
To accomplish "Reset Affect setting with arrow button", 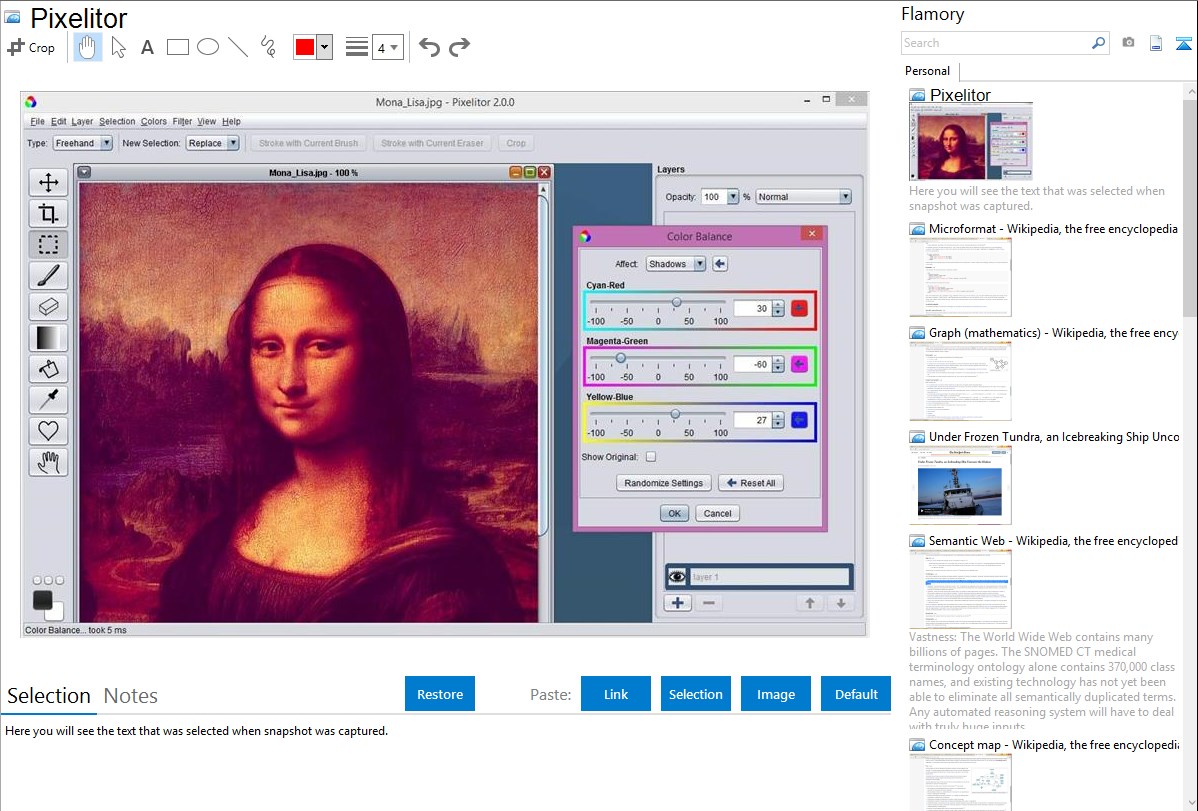I will [720, 264].
